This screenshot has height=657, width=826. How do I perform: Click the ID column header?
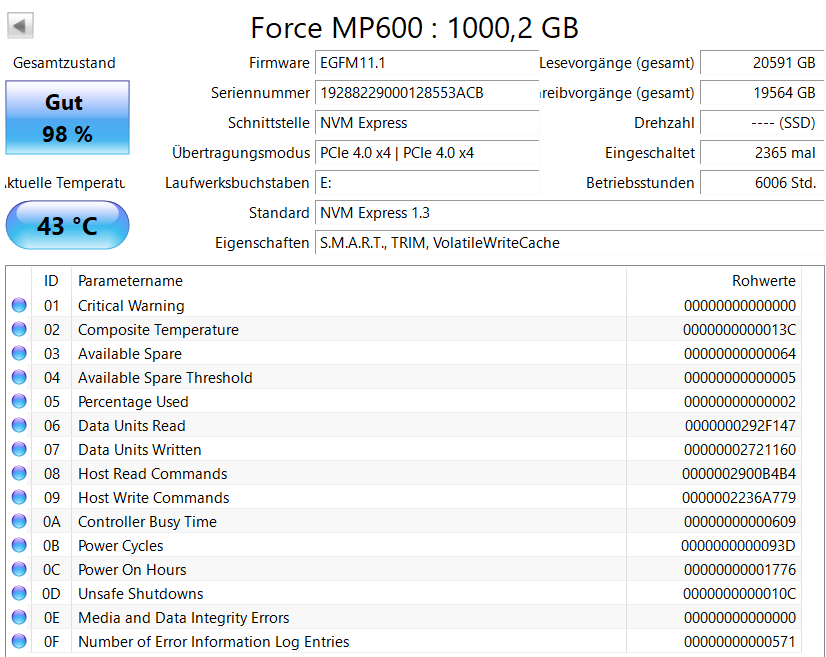[x=51, y=281]
